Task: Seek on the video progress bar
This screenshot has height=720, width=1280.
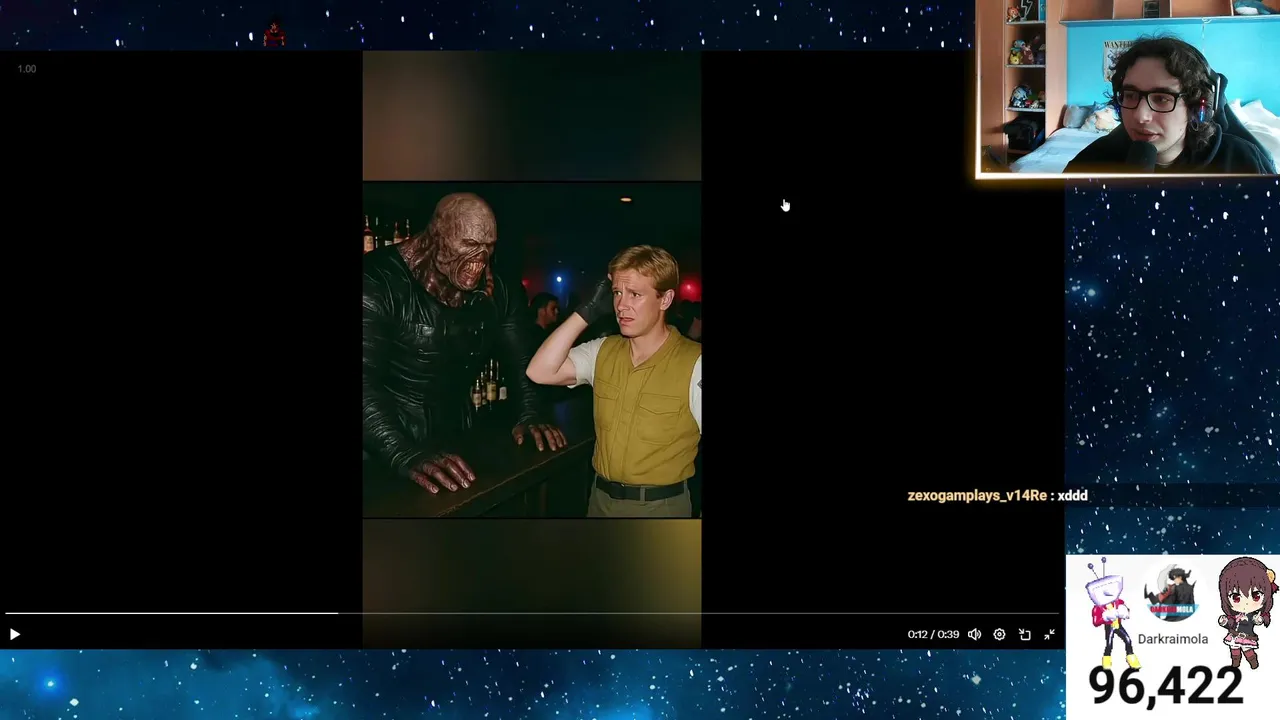Action: (531, 613)
